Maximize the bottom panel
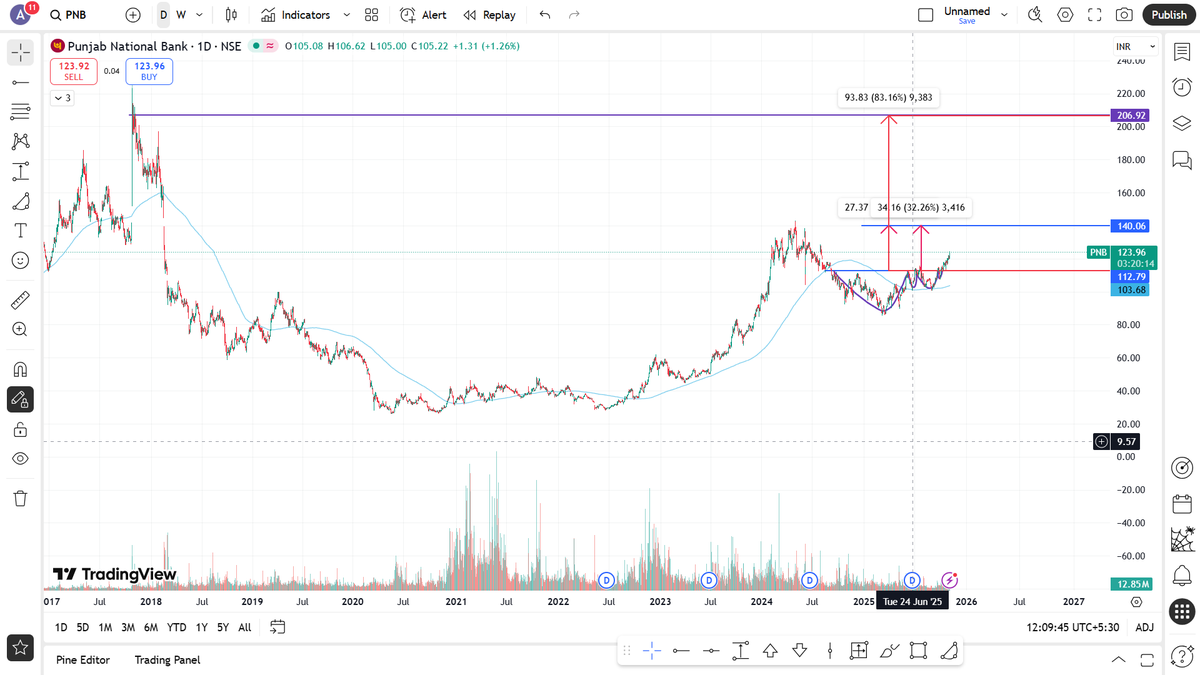Image resolution: width=1200 pixels, height=675 pixels. pyautogui.click(x=1146, y=660)
